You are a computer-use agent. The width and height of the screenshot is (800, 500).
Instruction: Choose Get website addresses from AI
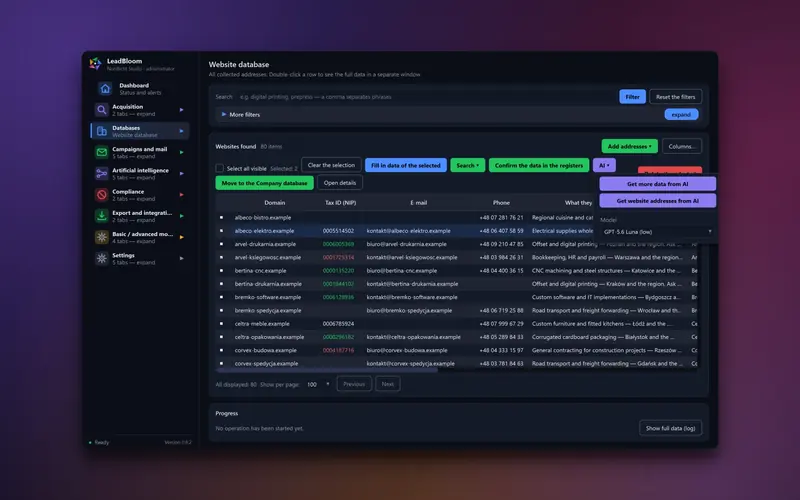point(657,201)
